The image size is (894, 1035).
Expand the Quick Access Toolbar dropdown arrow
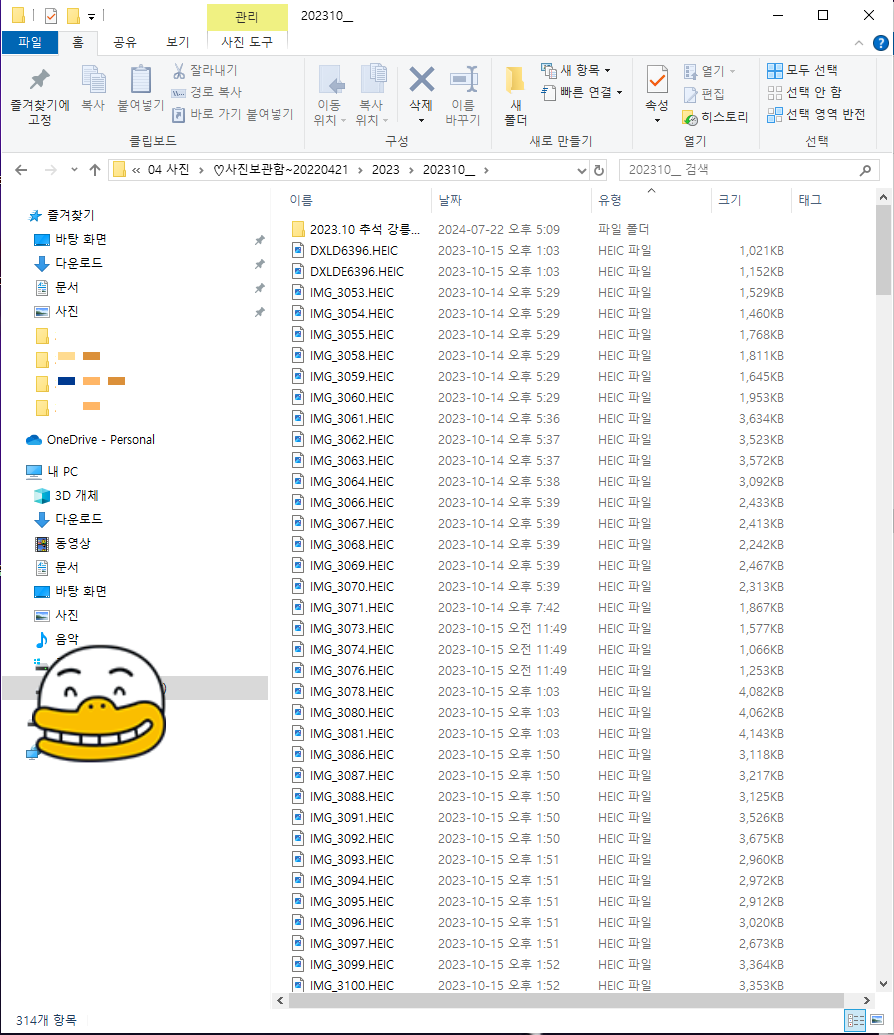[91, 16]
